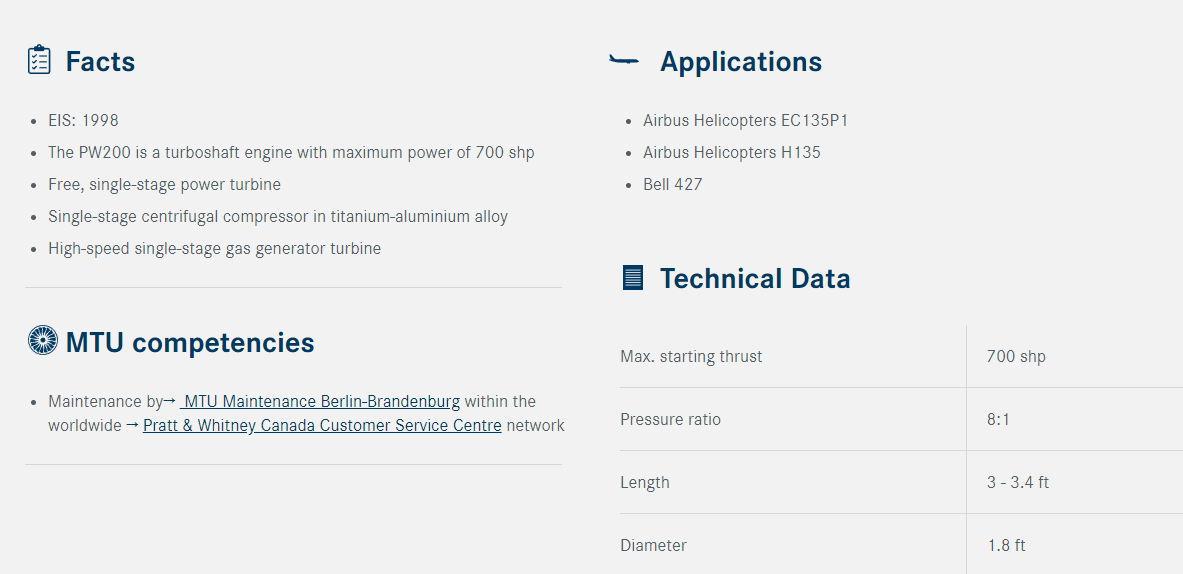The width and height of the screenshot is (1183, 574).
Task: Click the 'EIS: 1998' bullet
Action: coord(83,121)
